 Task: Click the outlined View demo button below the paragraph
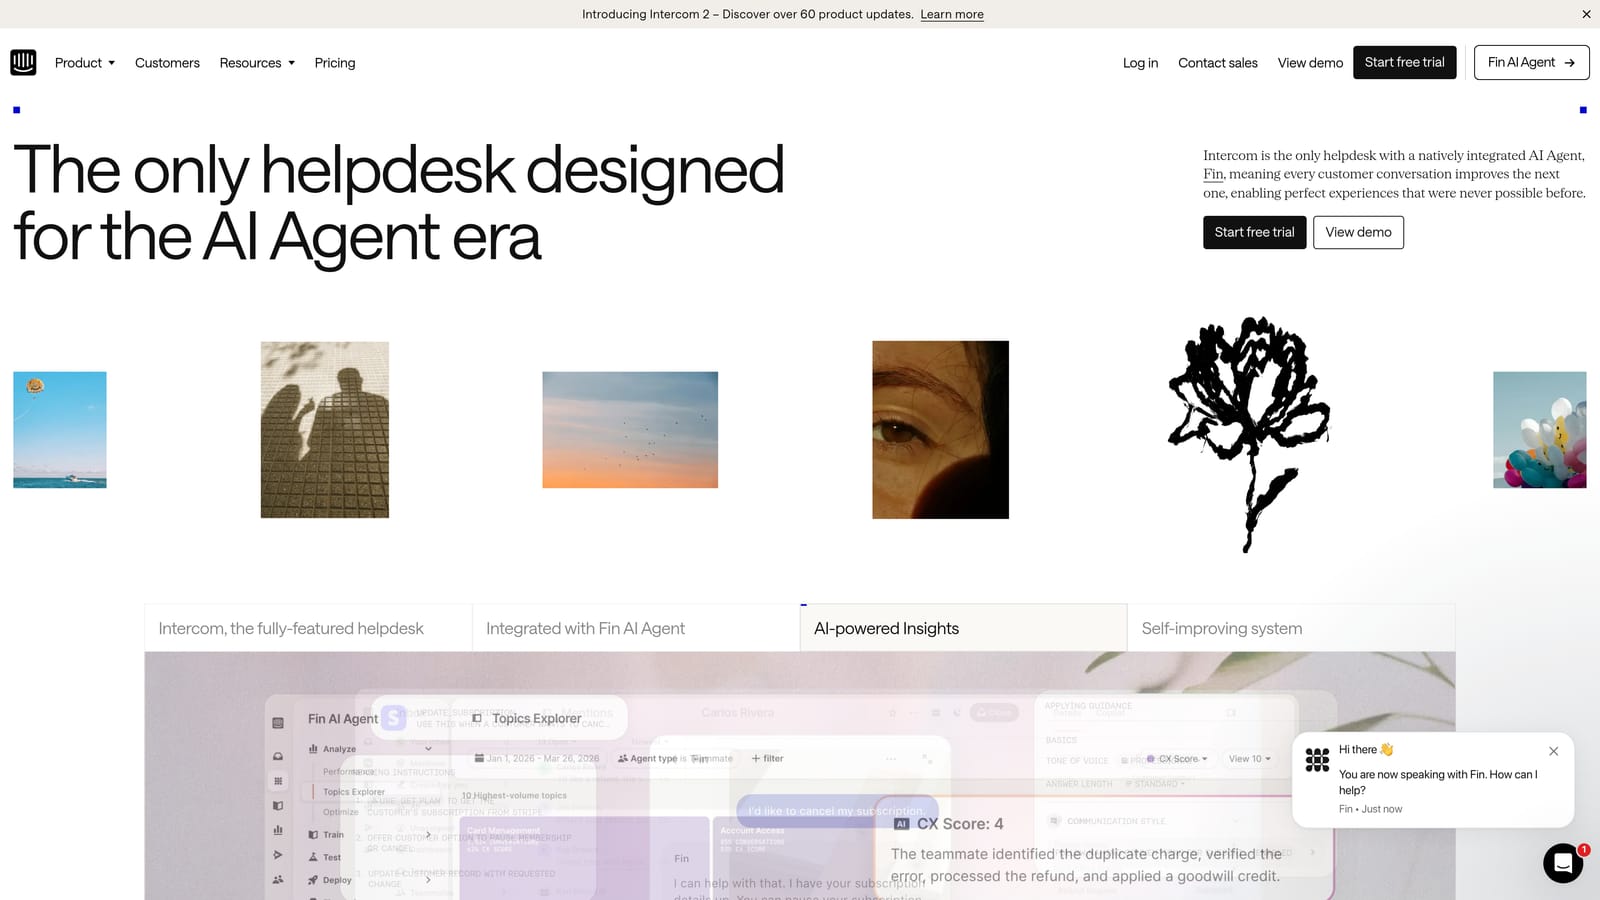1358,232
